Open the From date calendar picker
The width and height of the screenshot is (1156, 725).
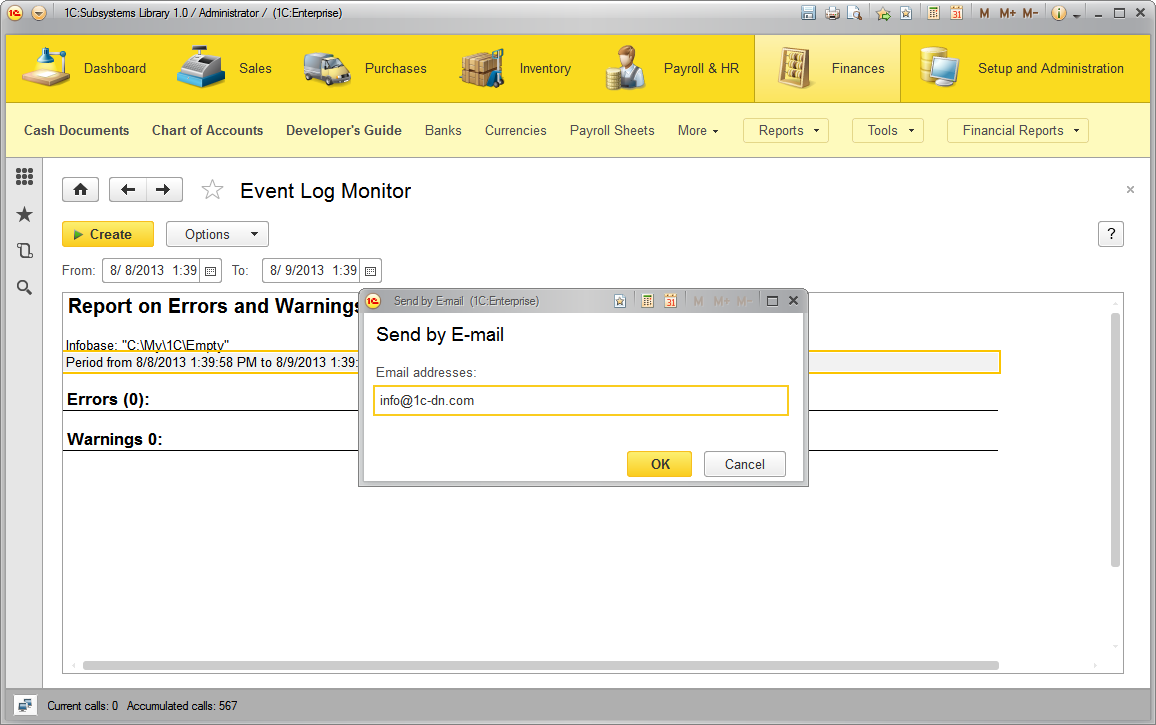click(210, 271)
